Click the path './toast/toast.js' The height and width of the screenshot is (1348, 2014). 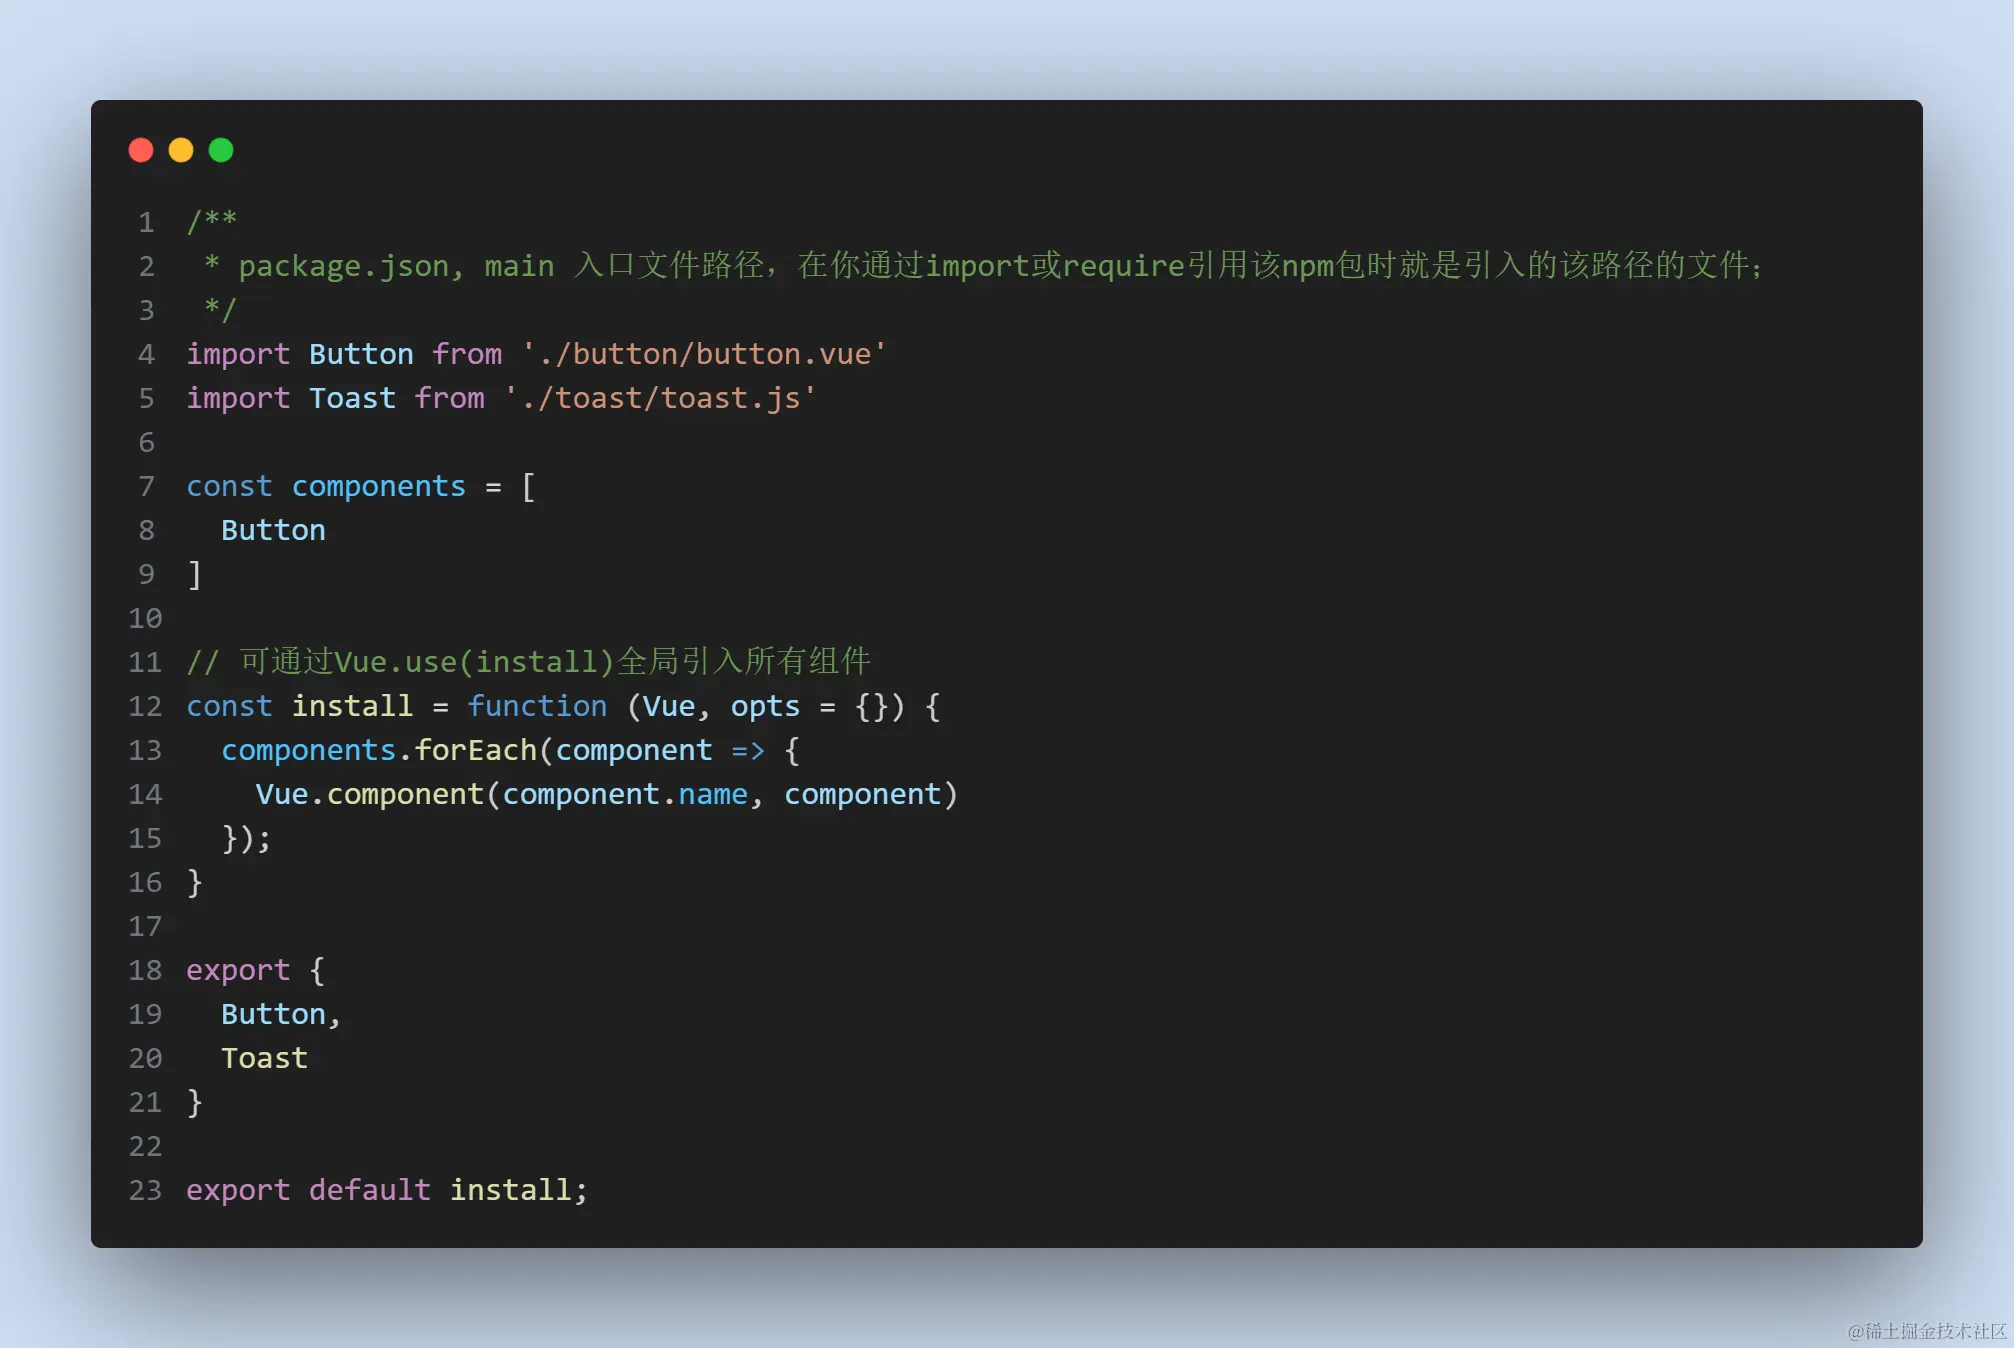(660, 397)
